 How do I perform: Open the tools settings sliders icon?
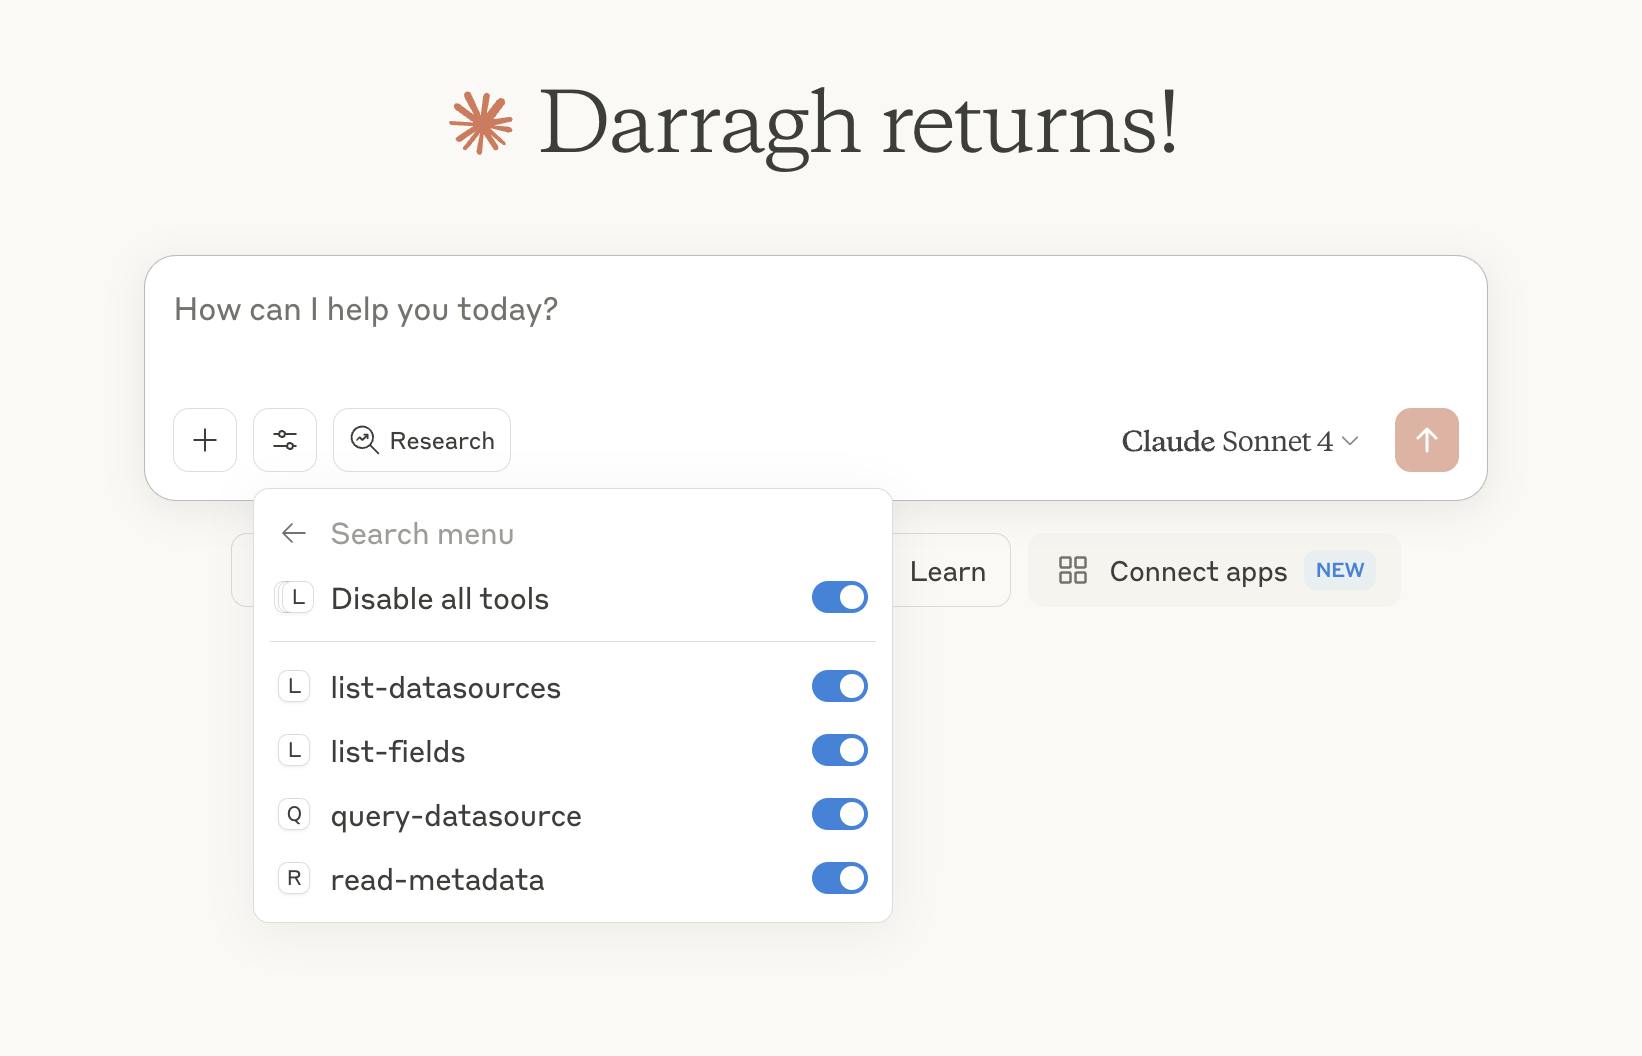285,440
